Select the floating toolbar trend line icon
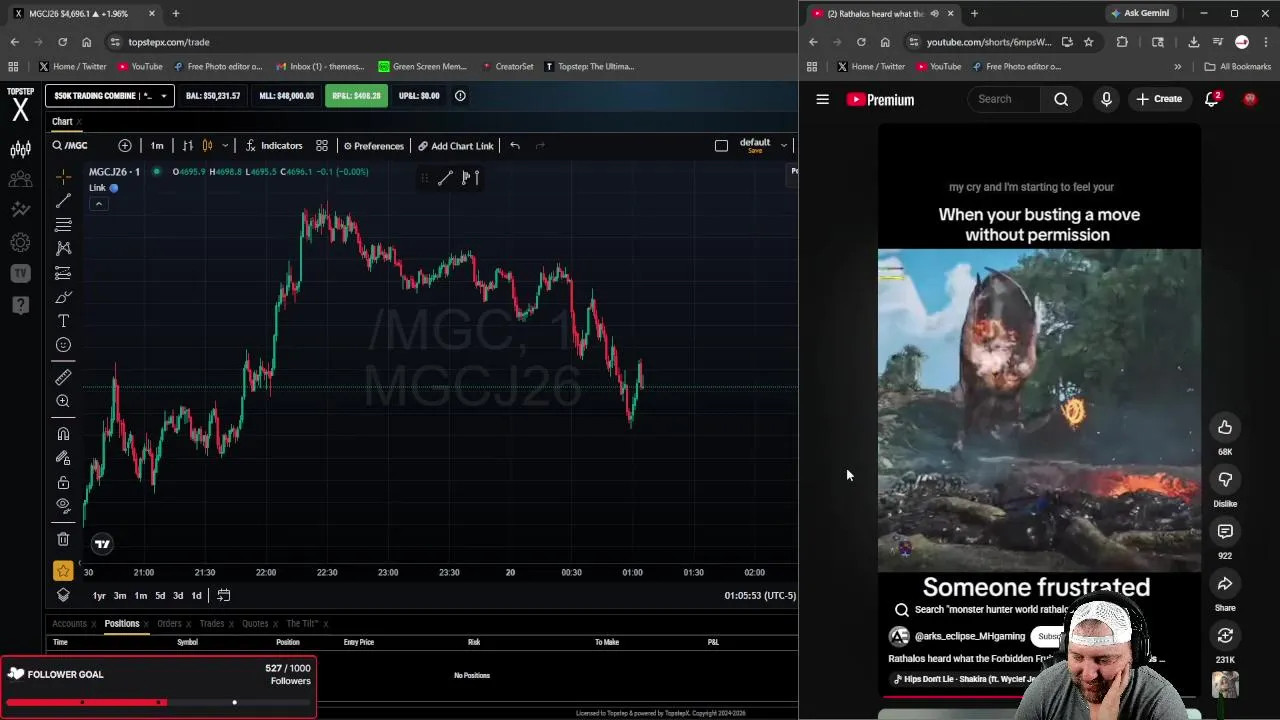 click(x=445, y=178)
